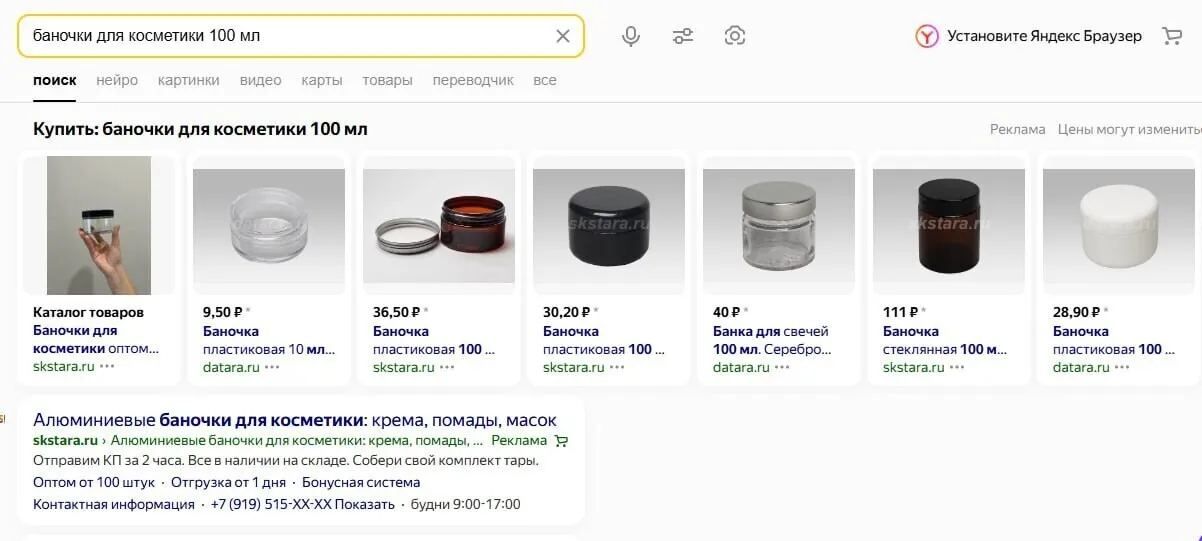Open more options dots on 40 ₽ card
Viewport: 1202px width, 541px height.
[782, 367]
